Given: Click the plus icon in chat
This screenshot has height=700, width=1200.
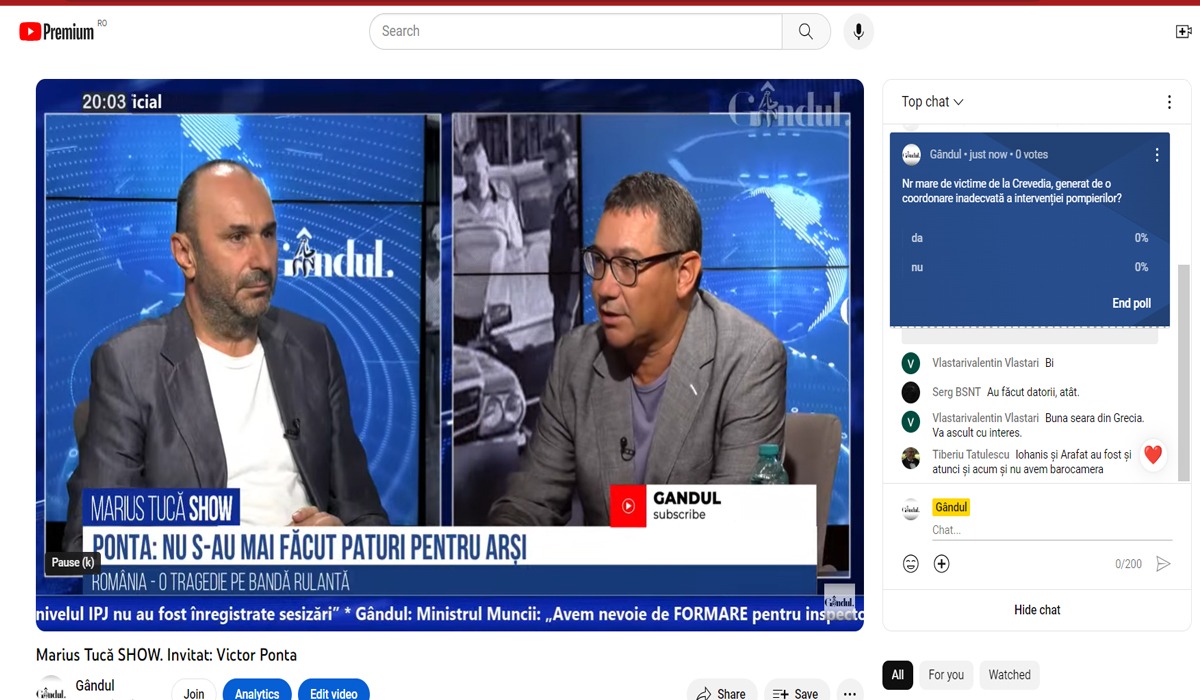Looking at the screenshot, I should 941,564.
